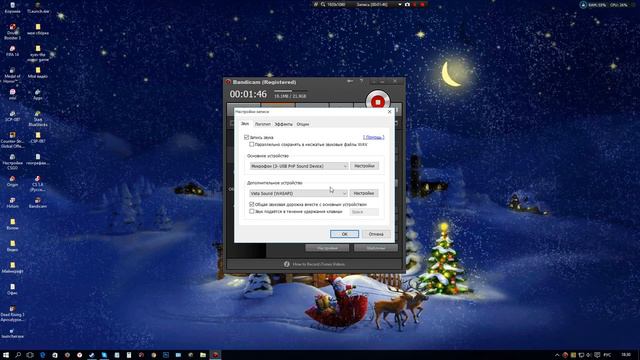Click the red Bandicam stop recording button
Image resolution: width=640 pixels, height=360 pixels.
(378, 101)
